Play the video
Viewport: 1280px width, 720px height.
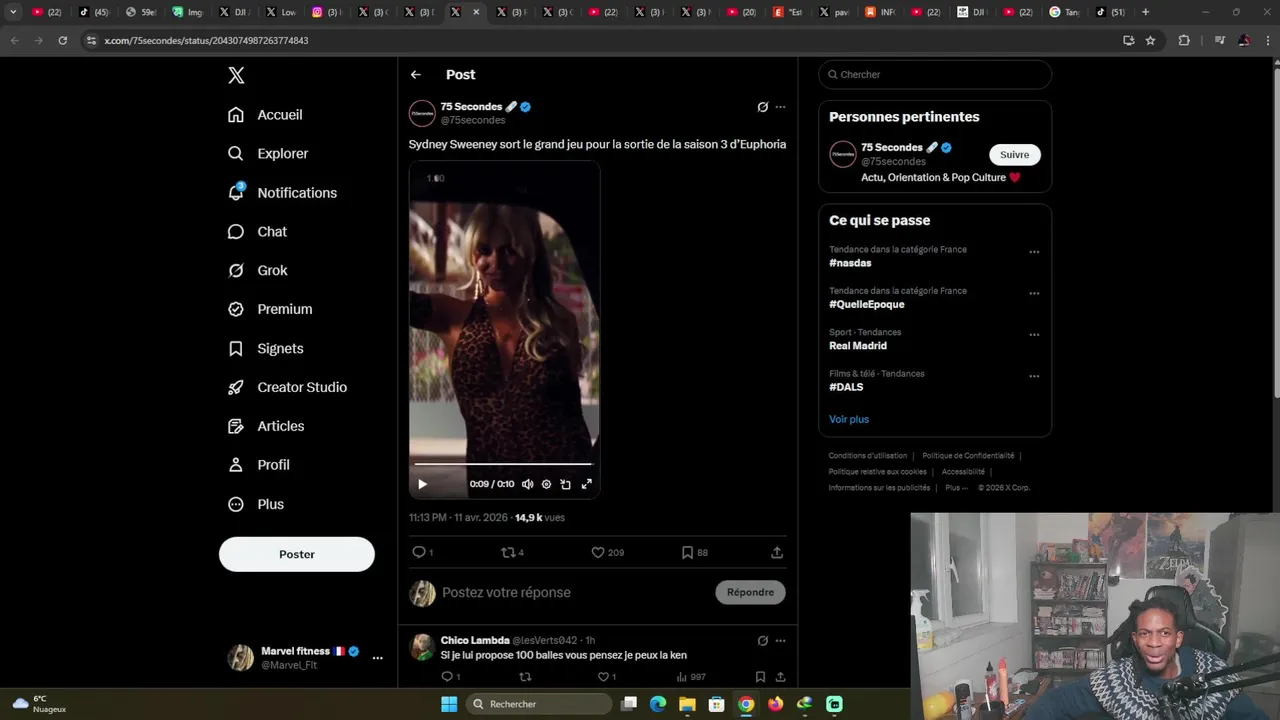422,484
